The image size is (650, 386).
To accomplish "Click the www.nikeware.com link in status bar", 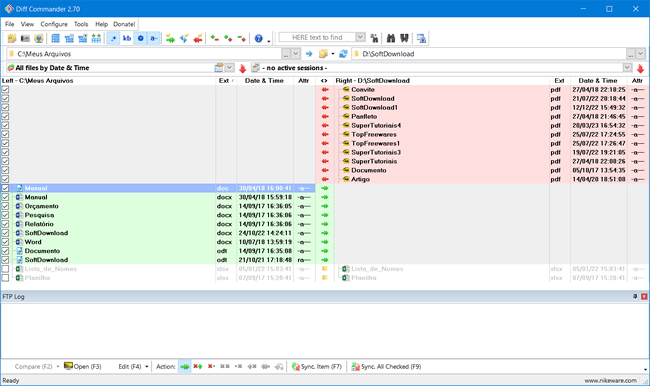I will tap(610, 381).
